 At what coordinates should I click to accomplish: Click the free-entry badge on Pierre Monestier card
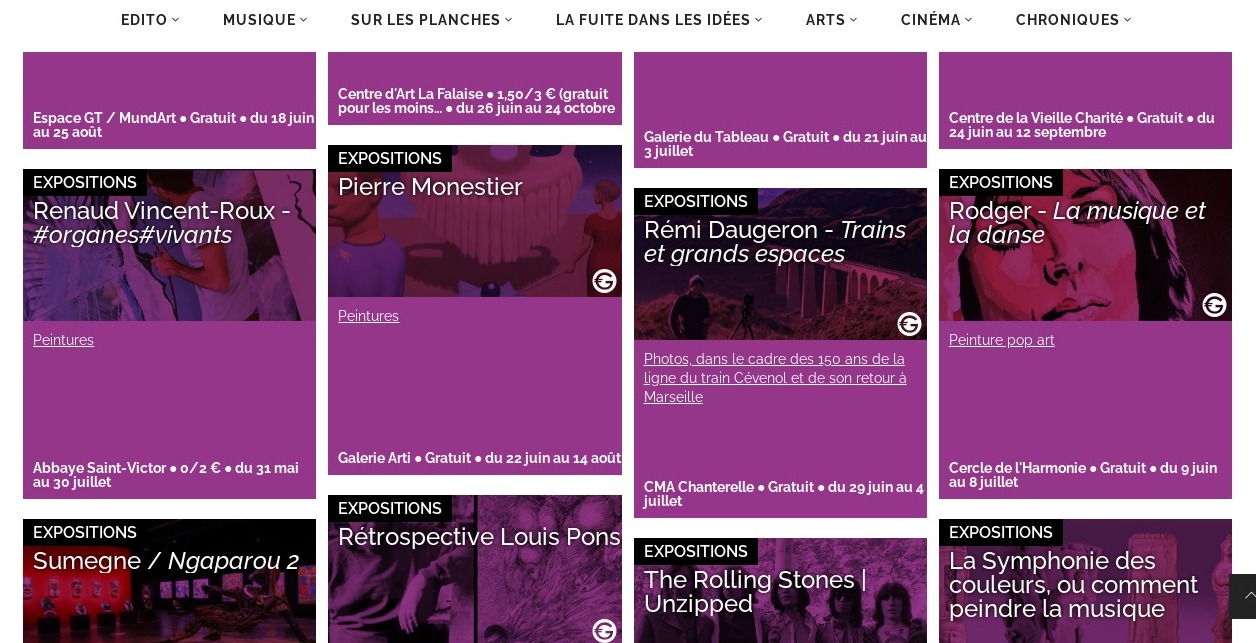click(x=604, y=281)
